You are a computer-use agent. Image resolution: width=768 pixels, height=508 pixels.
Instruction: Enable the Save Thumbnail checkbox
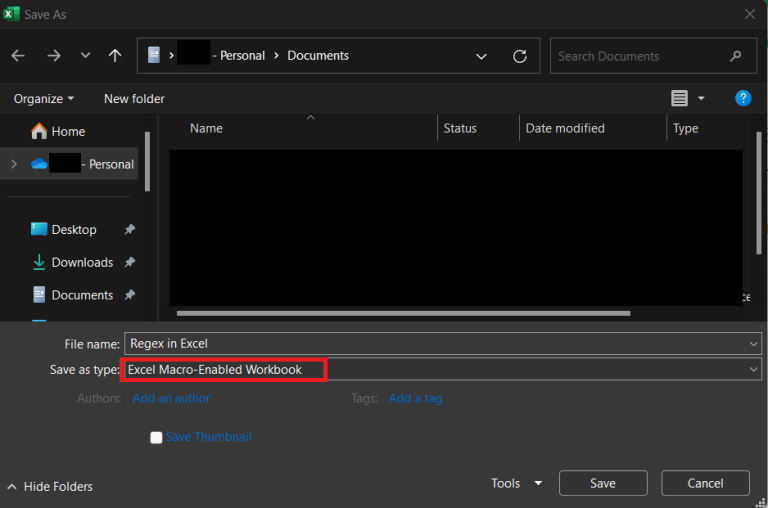pos(156,437)
